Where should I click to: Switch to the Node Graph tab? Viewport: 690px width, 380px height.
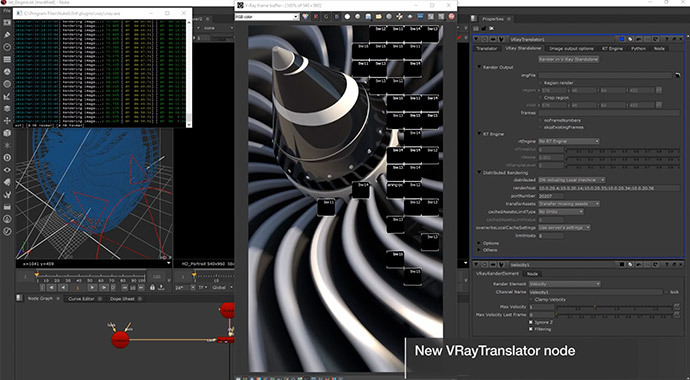(40, 299)
